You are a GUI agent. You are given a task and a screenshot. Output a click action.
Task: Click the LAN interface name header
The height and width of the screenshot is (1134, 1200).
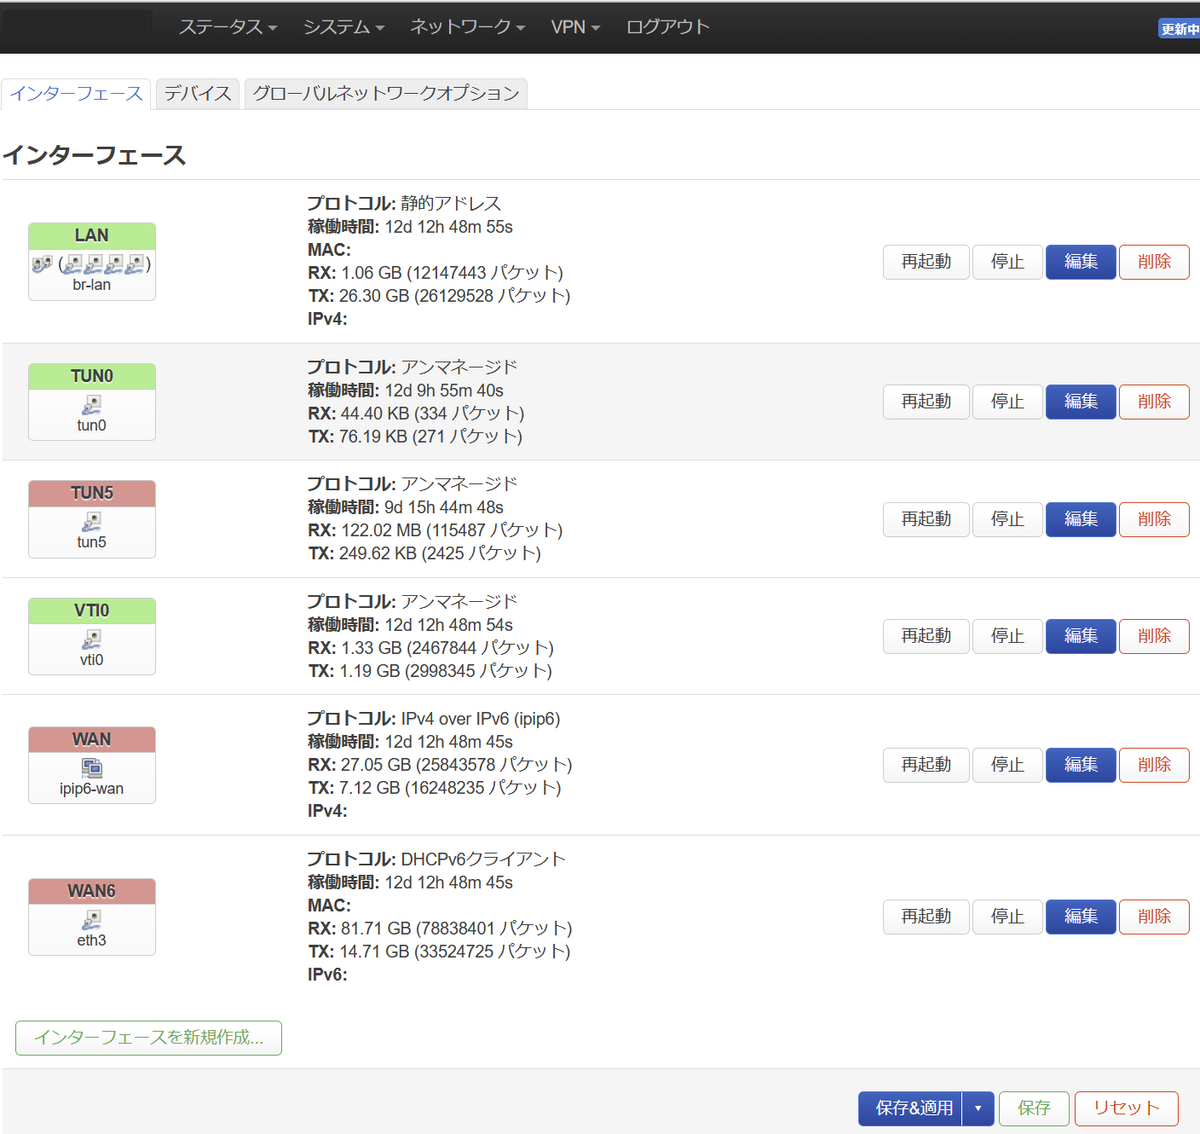pos(92,236)
